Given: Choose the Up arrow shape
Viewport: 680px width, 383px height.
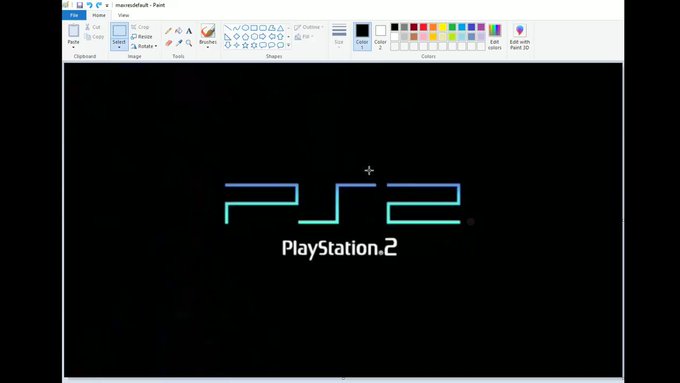Looking at the screenshot, I should (x=281, y=36).
